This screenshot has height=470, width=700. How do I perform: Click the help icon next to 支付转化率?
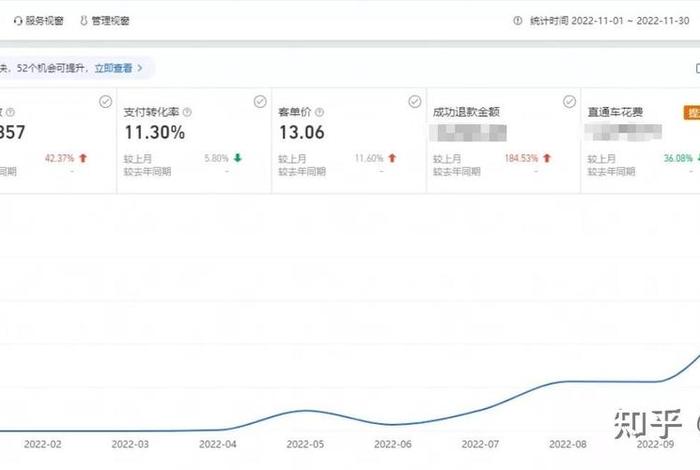[x=188, y=112]
